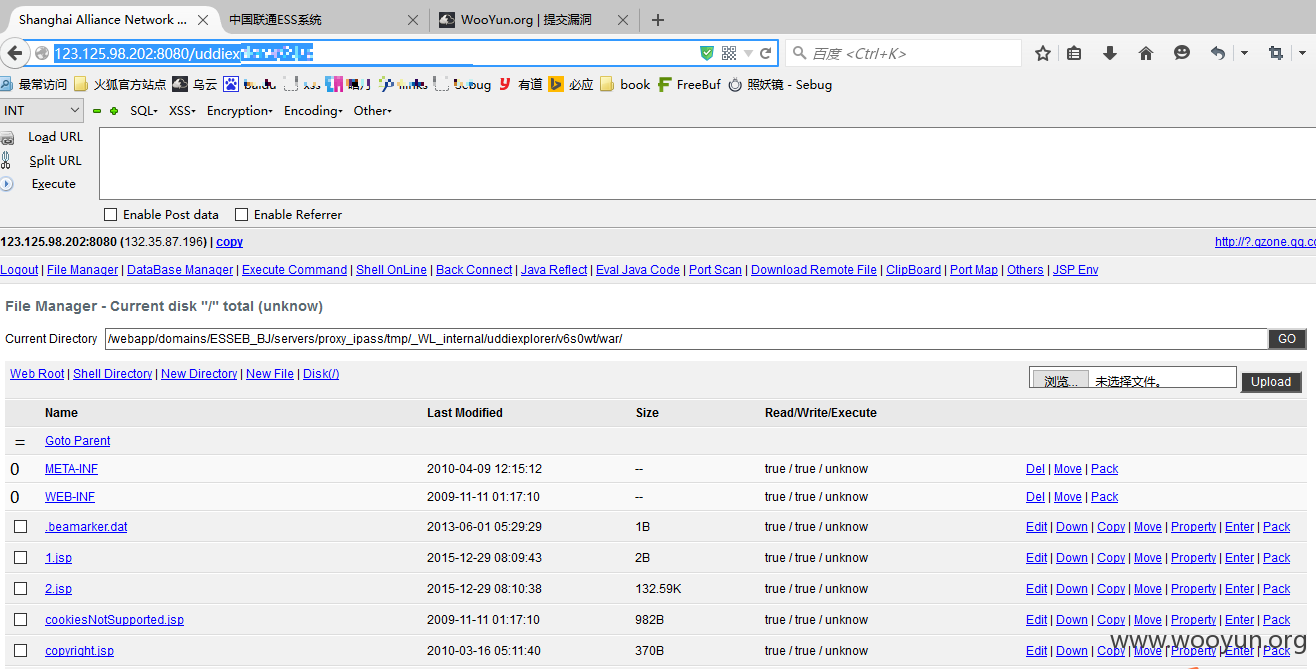Tick the checkbox for 2.jsp

point(20,588)
